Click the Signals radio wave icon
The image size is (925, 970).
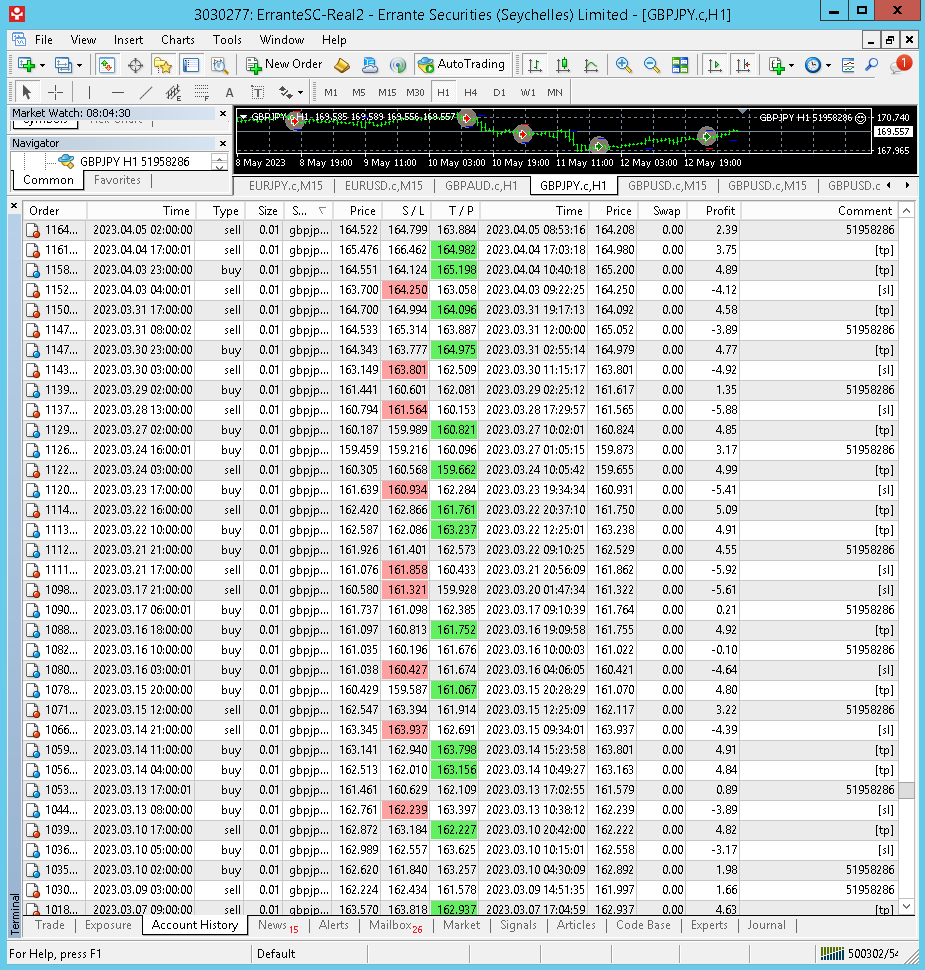pos(397,64)
